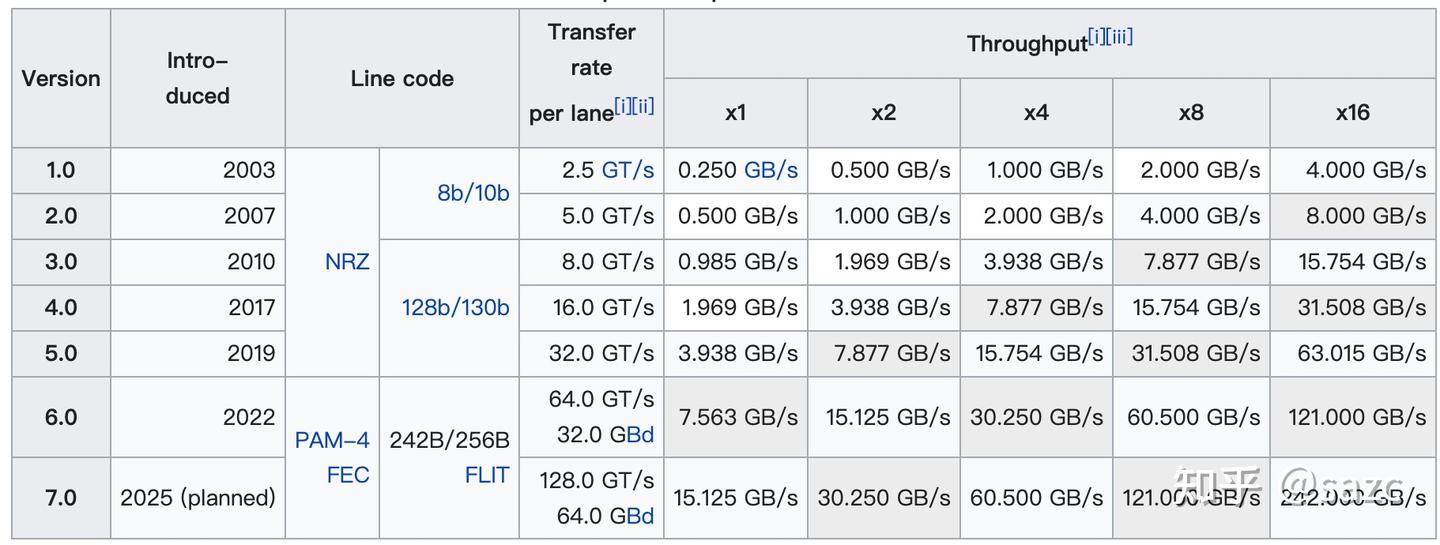This screenshot has width=1440, height=545.
Task: Click footnote [iii] in the Throughput header
Action: pos(1120,37)
